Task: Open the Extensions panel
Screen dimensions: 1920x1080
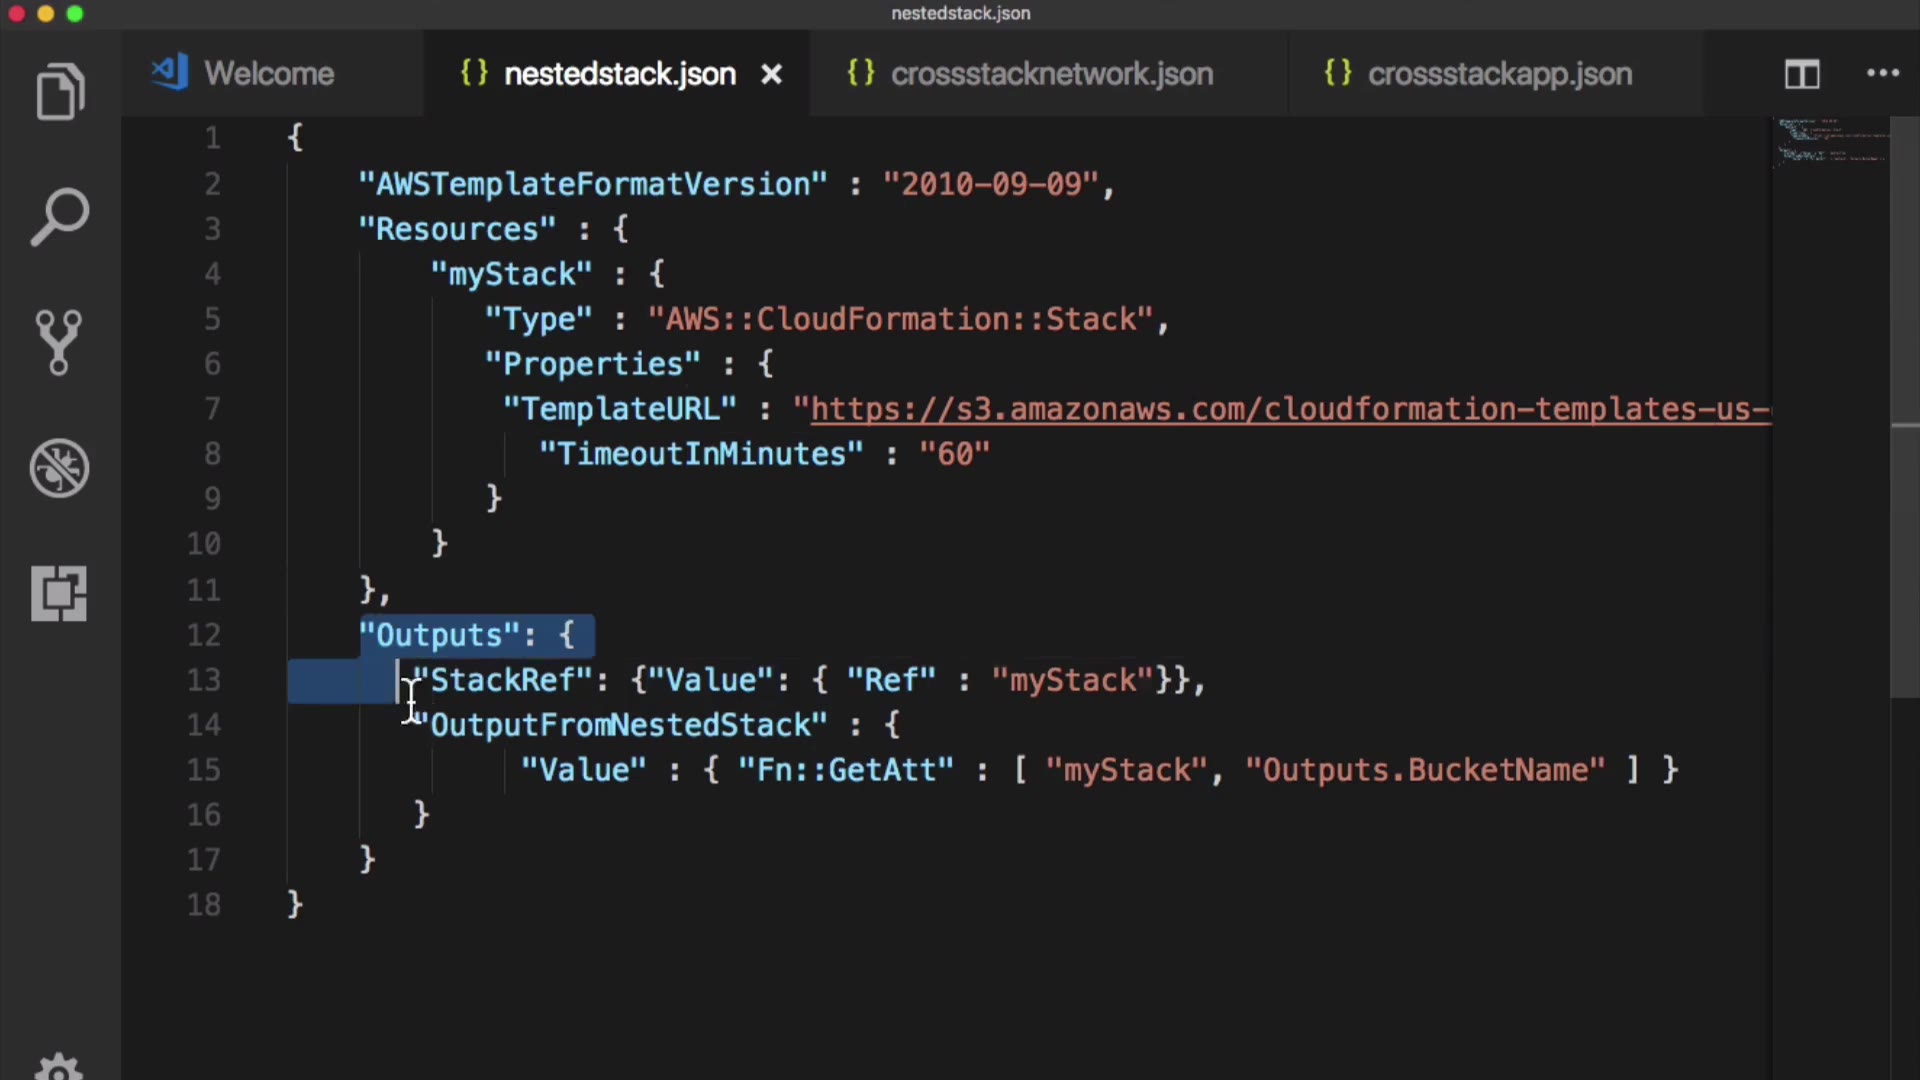Action: coord(60,594)
